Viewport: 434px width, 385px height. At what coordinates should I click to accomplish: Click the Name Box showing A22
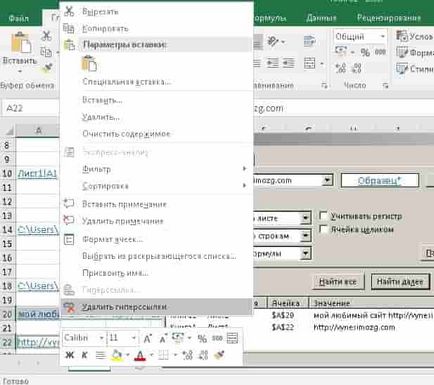point(32,108)
